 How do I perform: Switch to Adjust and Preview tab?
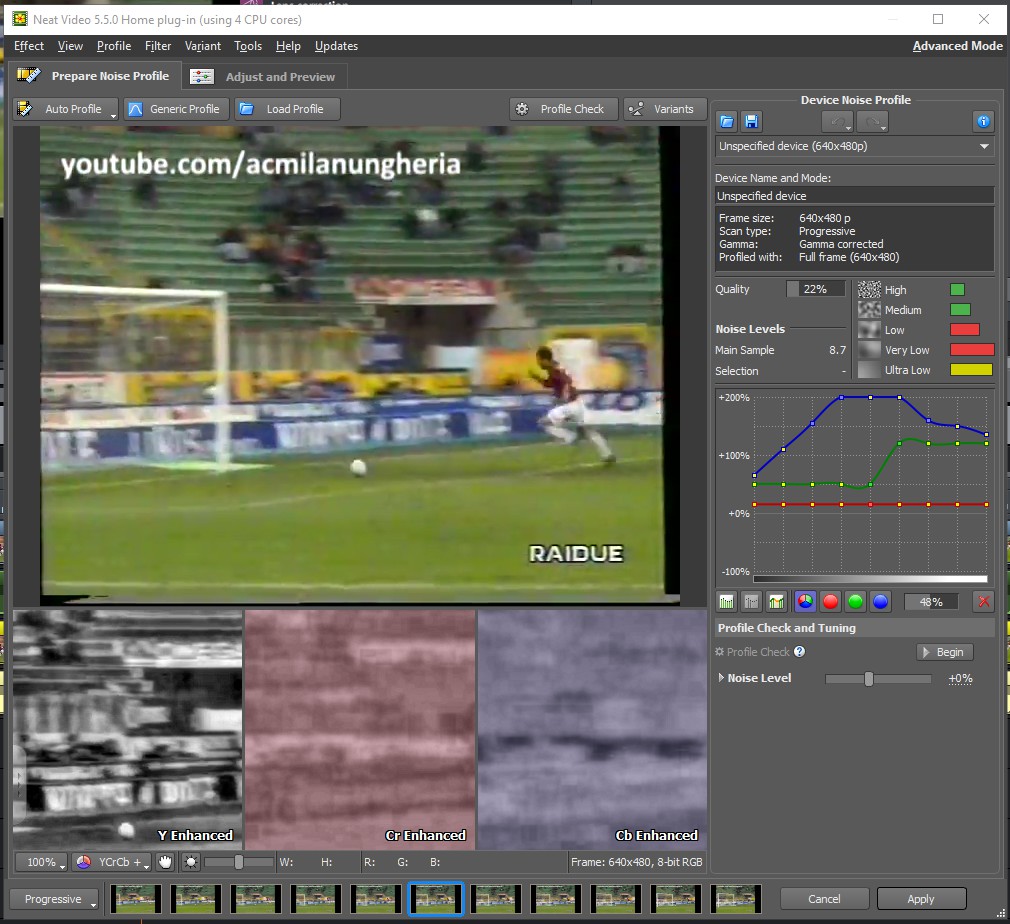pyautogui.click(x=266, y=77)
